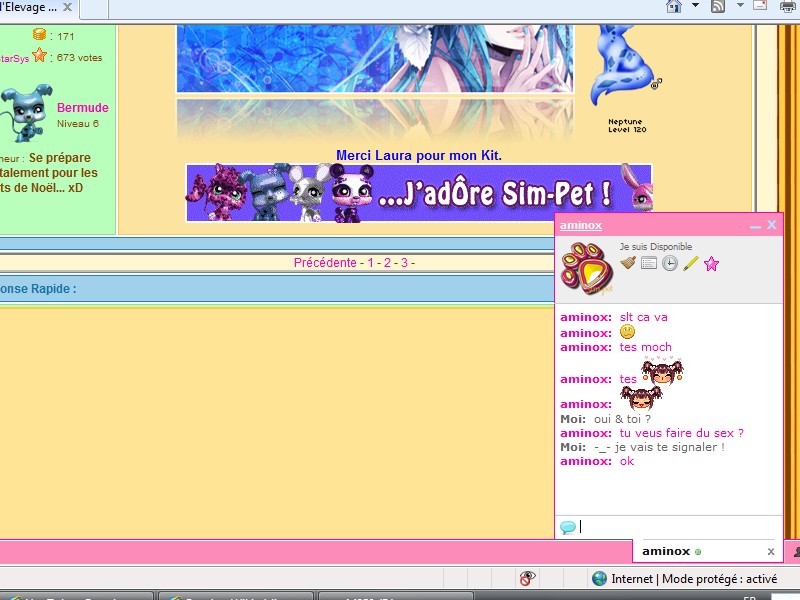Select the yellow pencil icon in chat
The height and width of the screenshot is (600, 800).
coord(690,263)
